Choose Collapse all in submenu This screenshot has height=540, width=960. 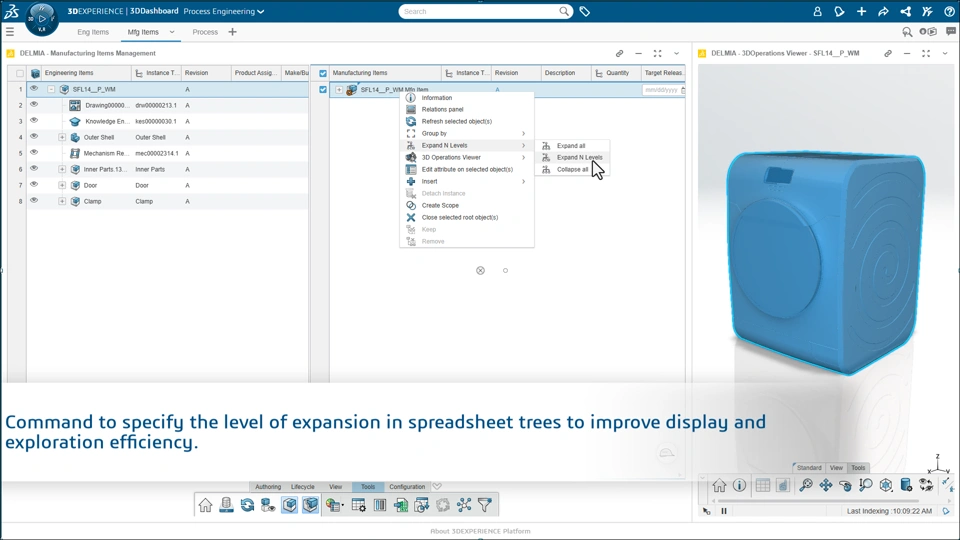point(572,170)
